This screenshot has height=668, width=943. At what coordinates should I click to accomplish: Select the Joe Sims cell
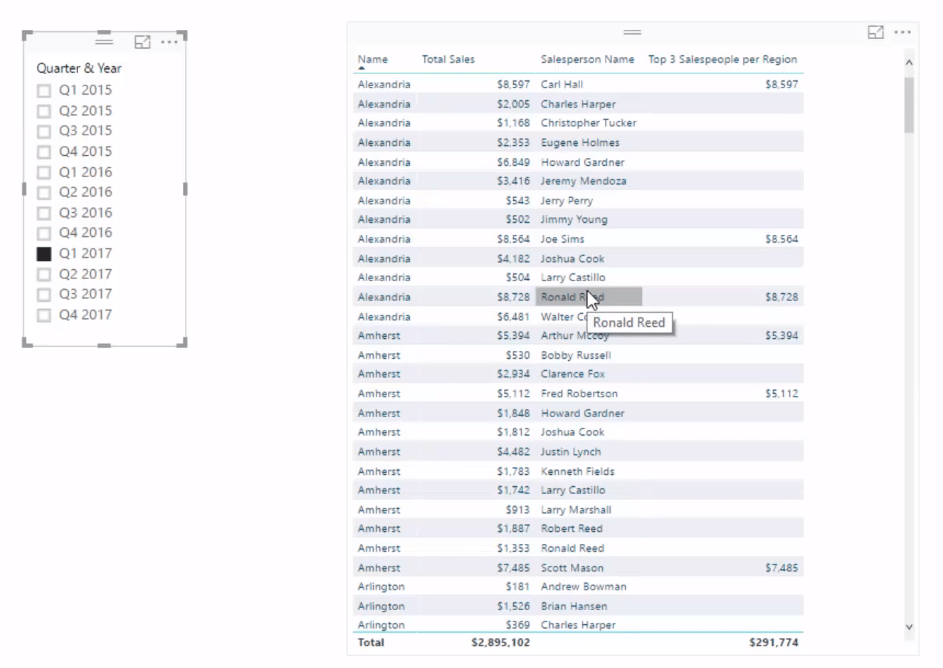click(x=562, y=239)
